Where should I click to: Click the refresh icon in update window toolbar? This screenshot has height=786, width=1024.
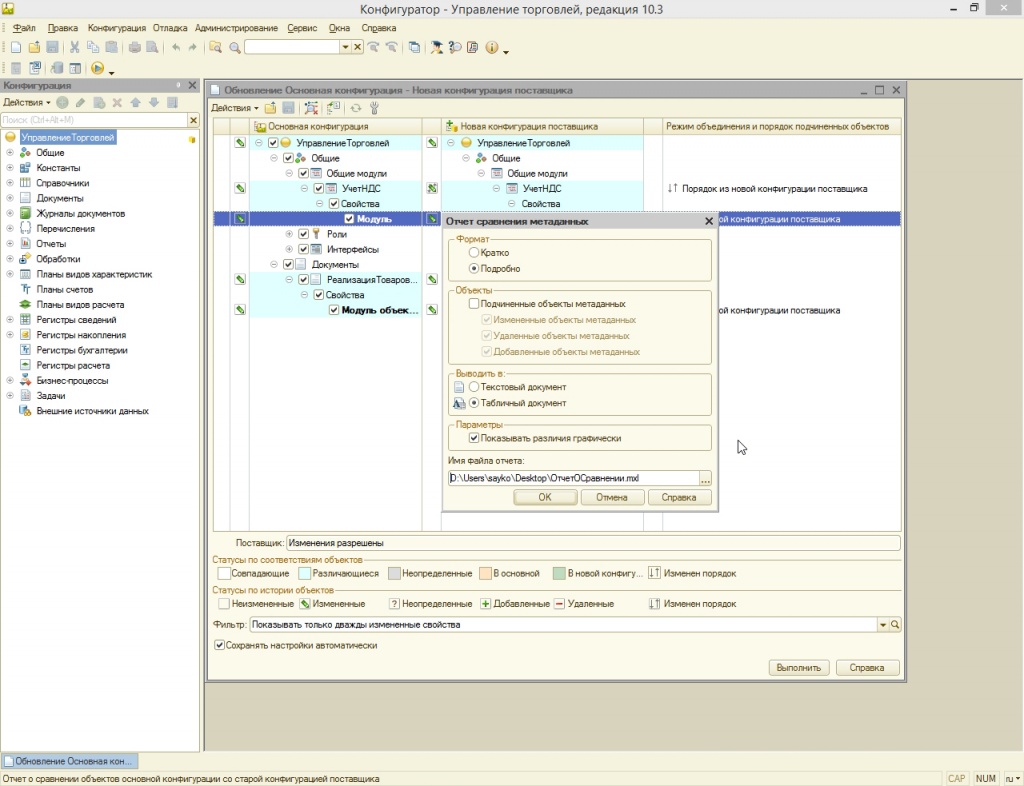pyautogui.click(x=355, y=108)
